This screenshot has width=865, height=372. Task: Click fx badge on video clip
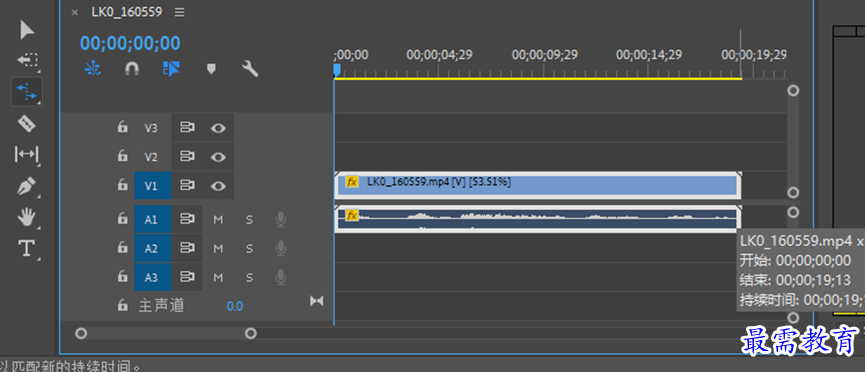point(351,182)
